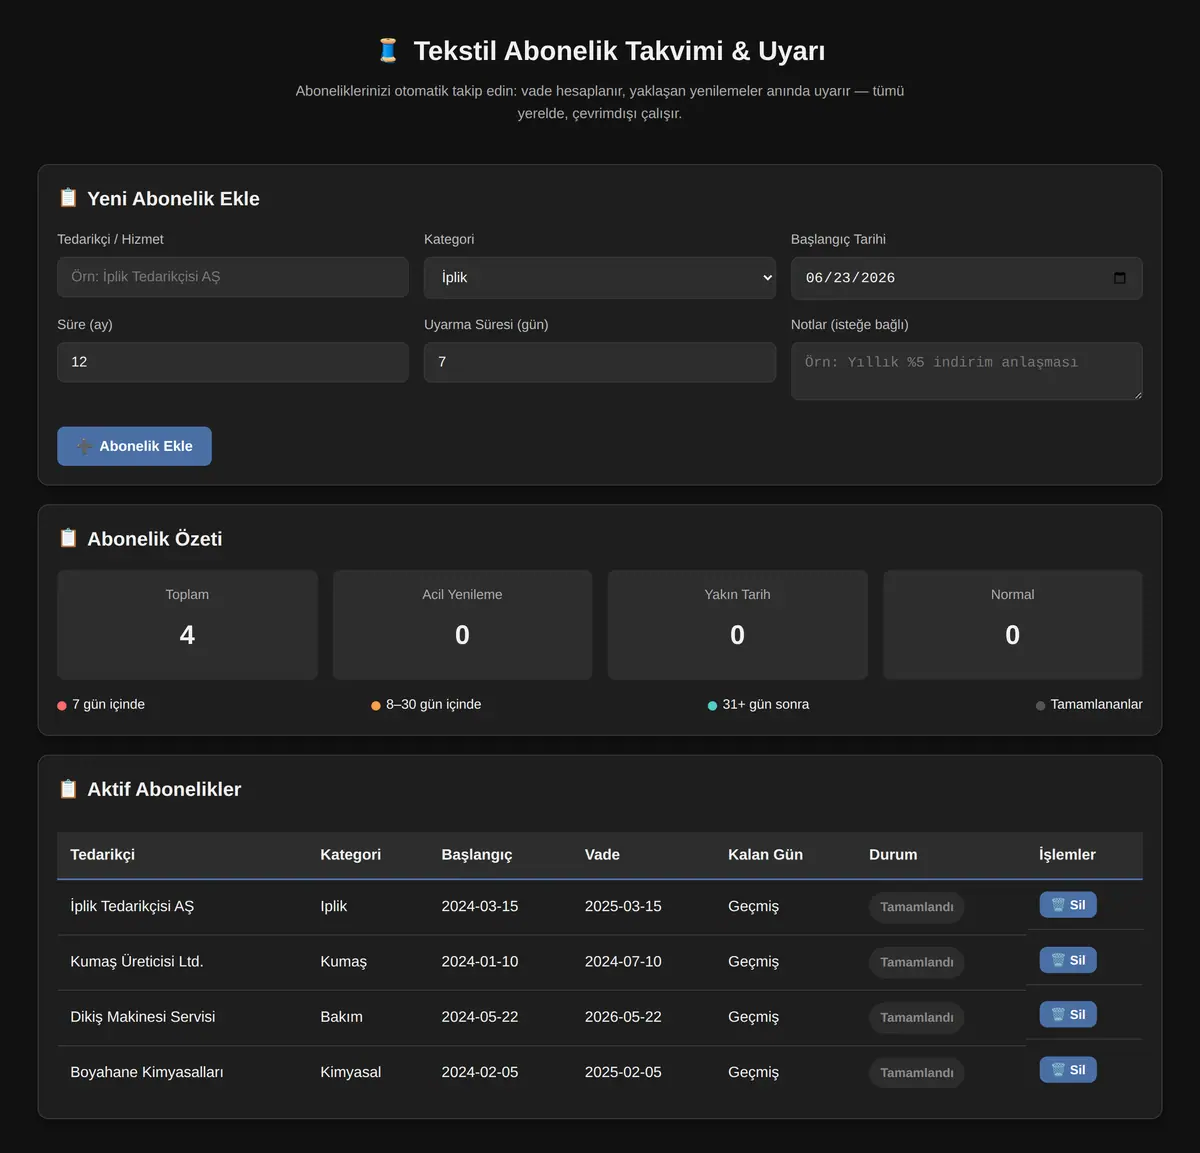Click the Tedarikçi / Hizmet input field
The image size is (1200, 1153).
pyautogui.click(x=233, y=277)
